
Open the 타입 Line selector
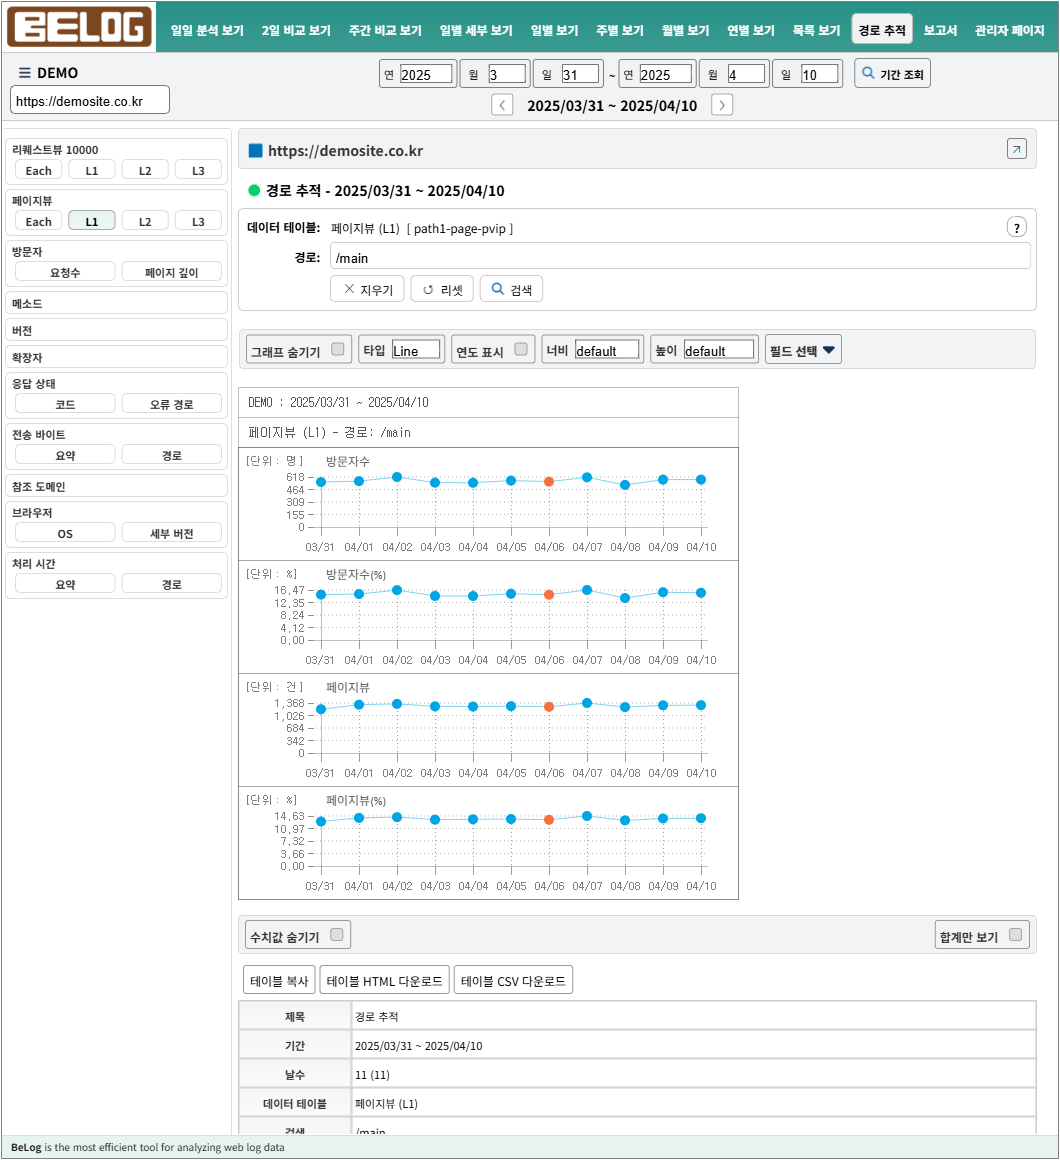416,349
